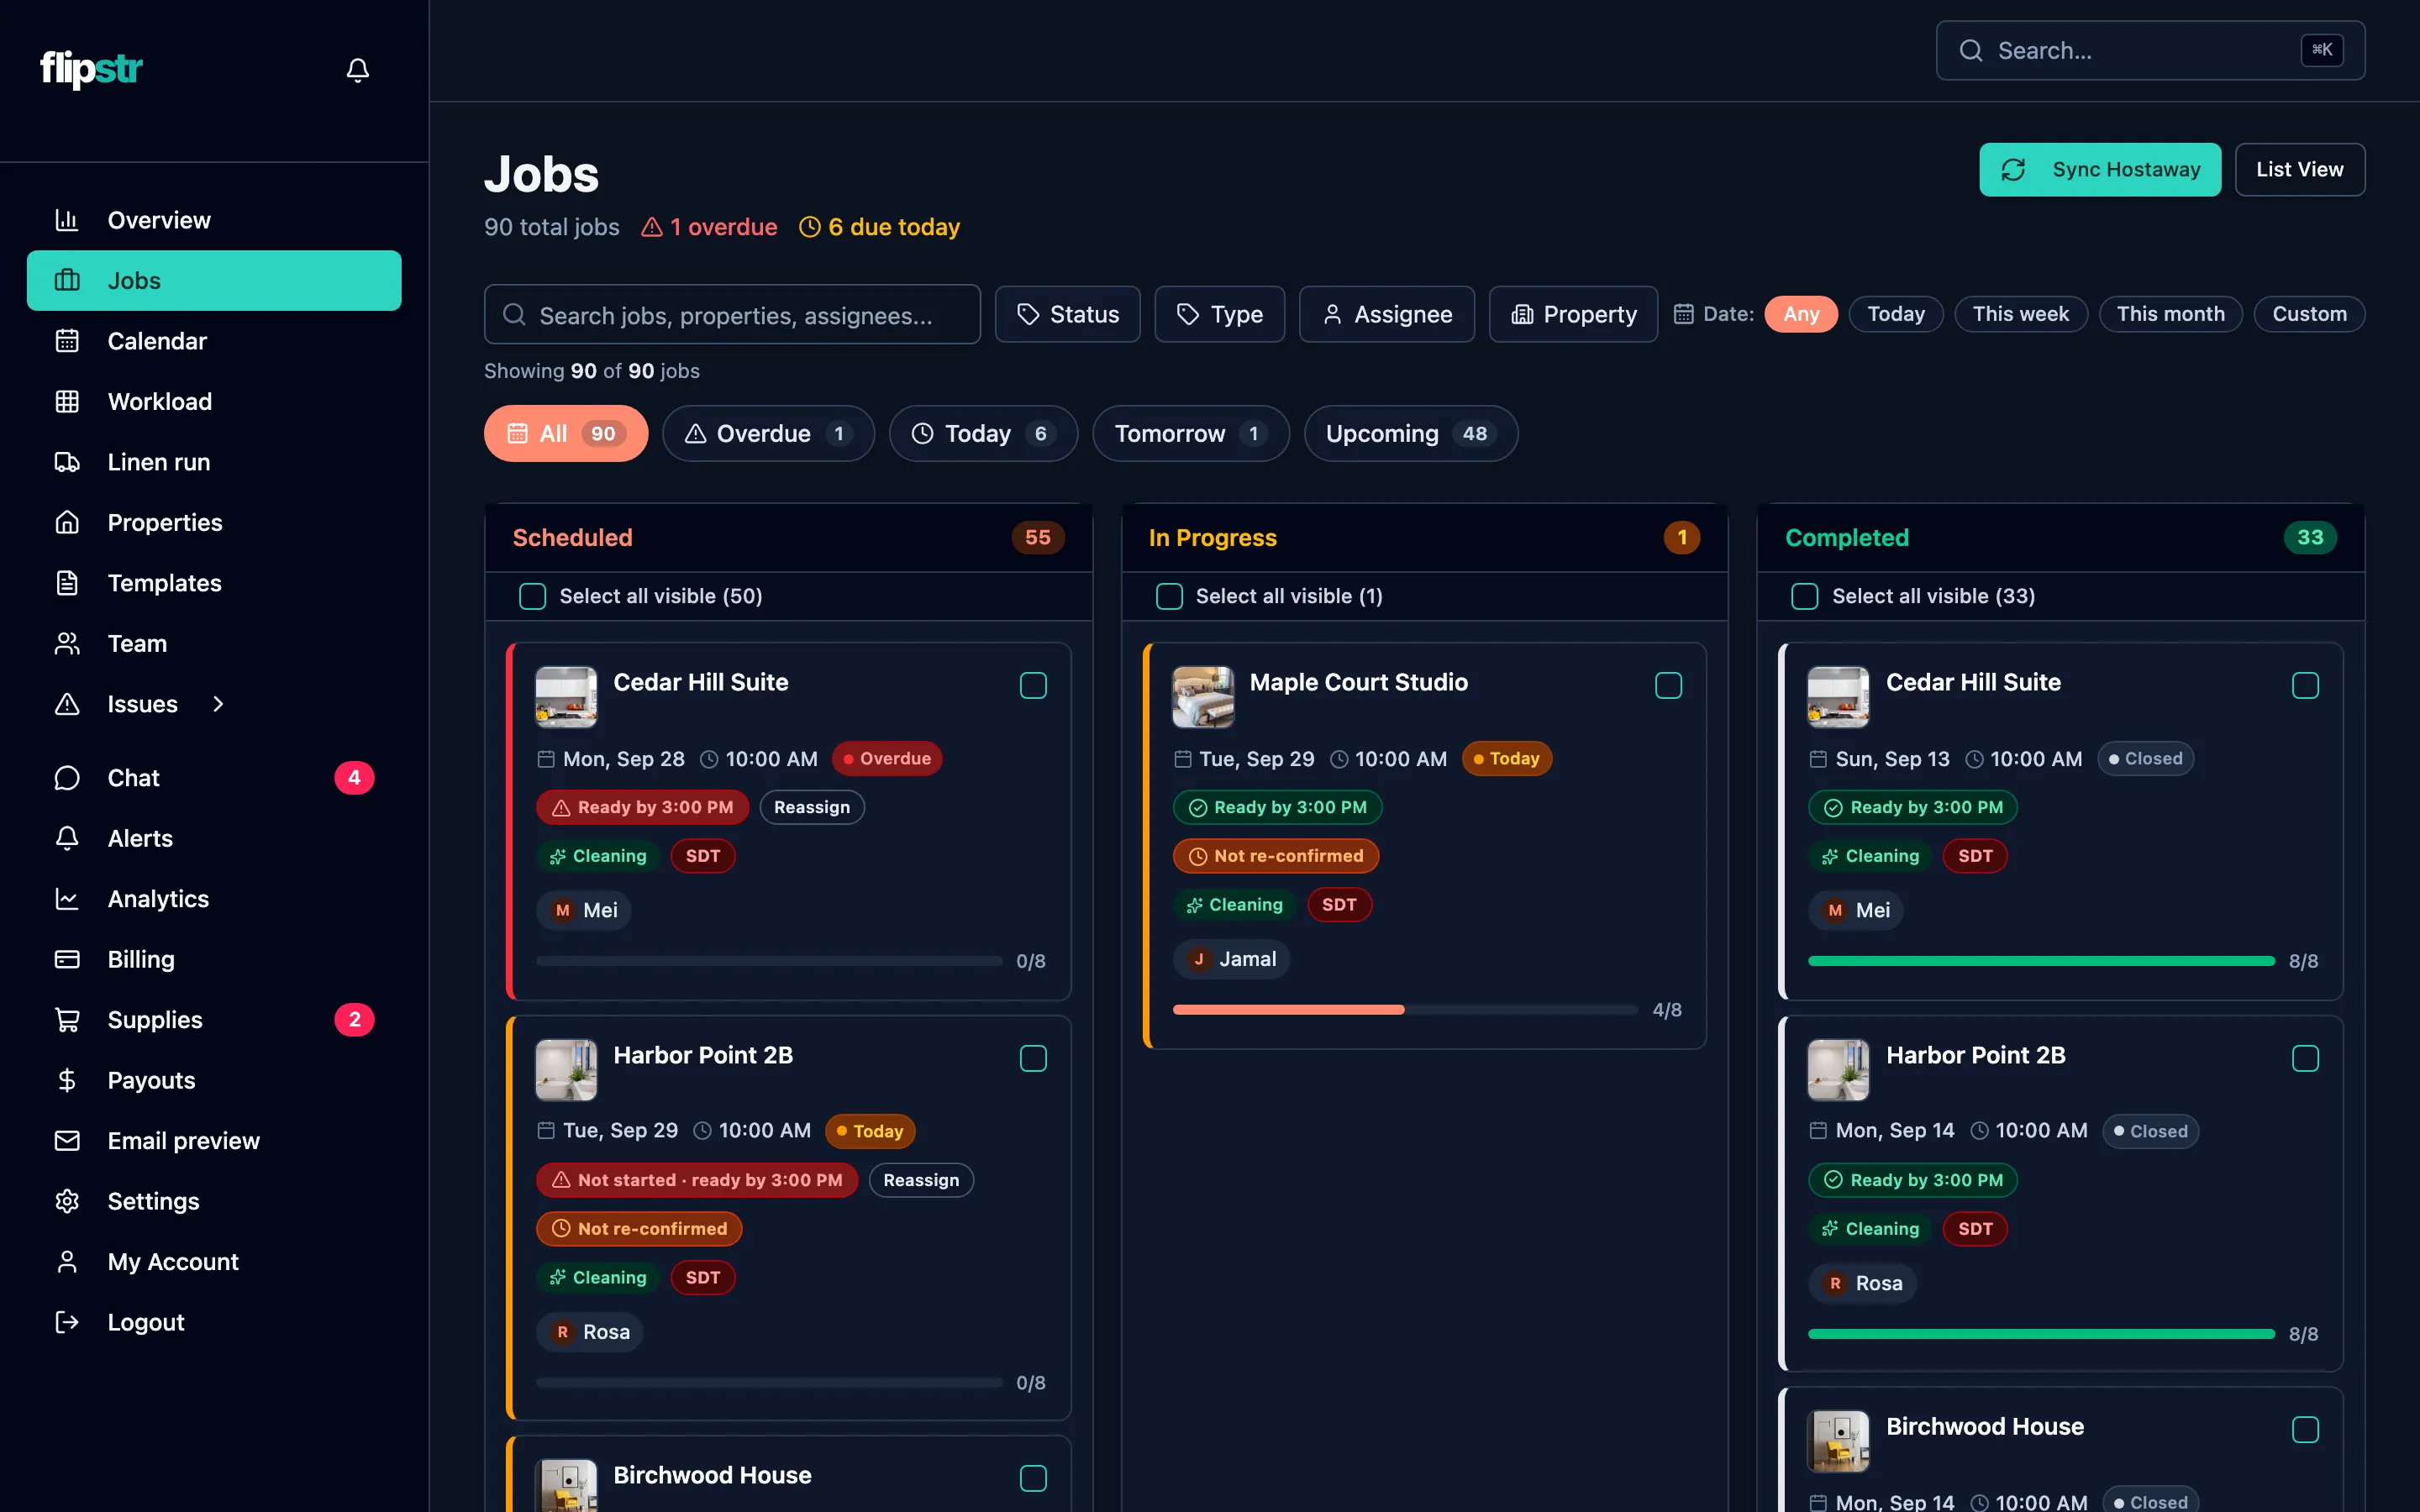The height and width of the screenshot is (1512, 2420).
Task: Switch to List View
Action: click(x=2300, y=170)
